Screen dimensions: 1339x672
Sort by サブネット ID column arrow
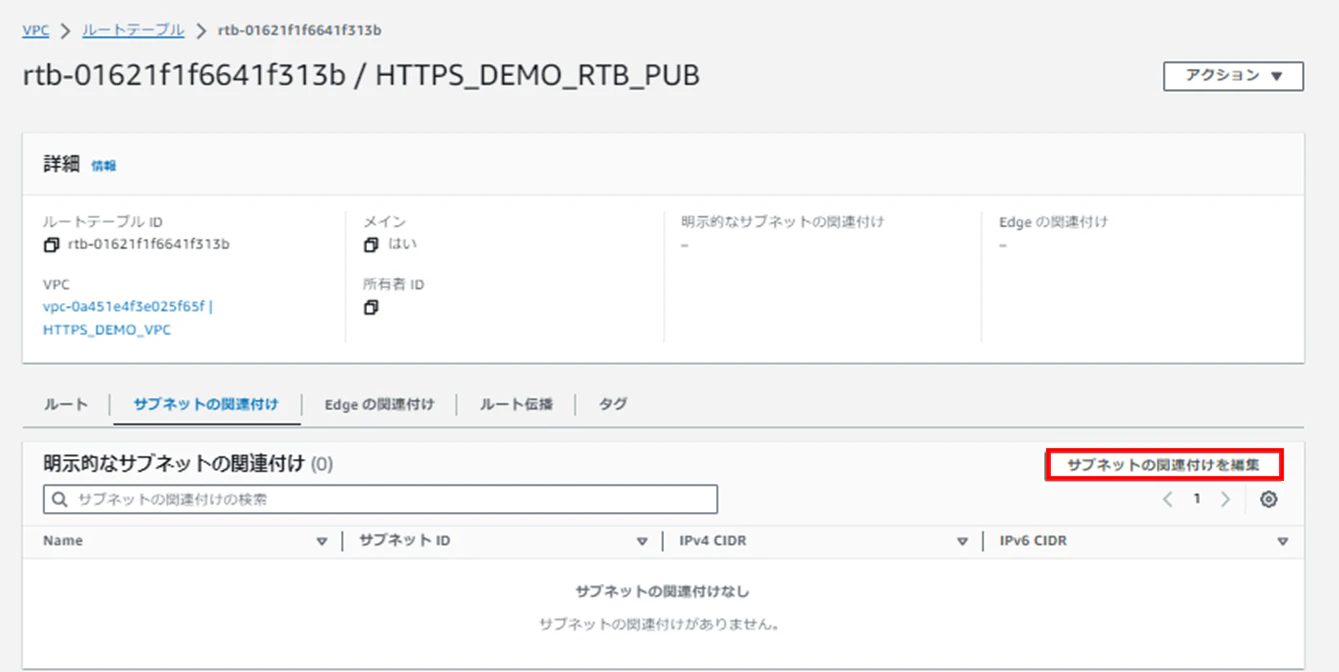click(x=642, y=542)
